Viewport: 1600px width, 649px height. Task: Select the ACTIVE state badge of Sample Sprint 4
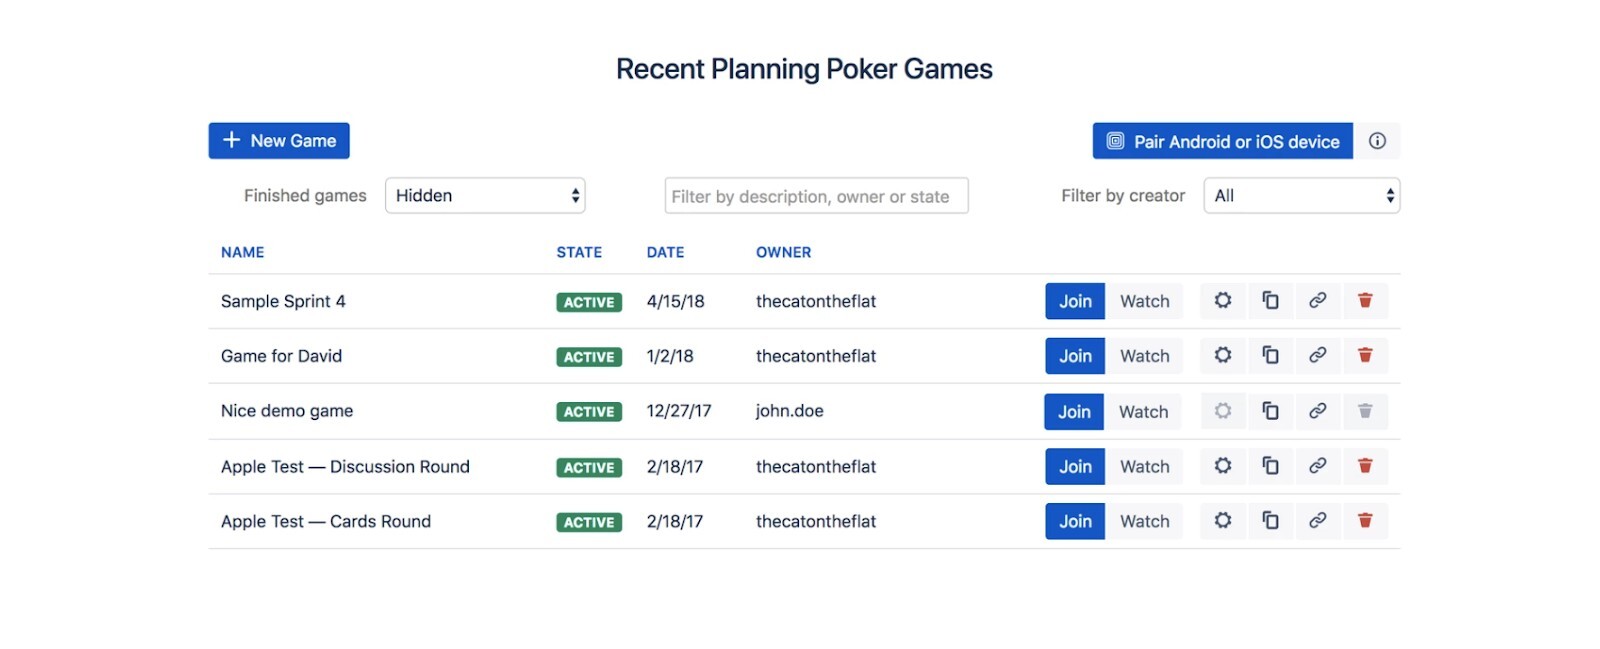click(589, 302)
